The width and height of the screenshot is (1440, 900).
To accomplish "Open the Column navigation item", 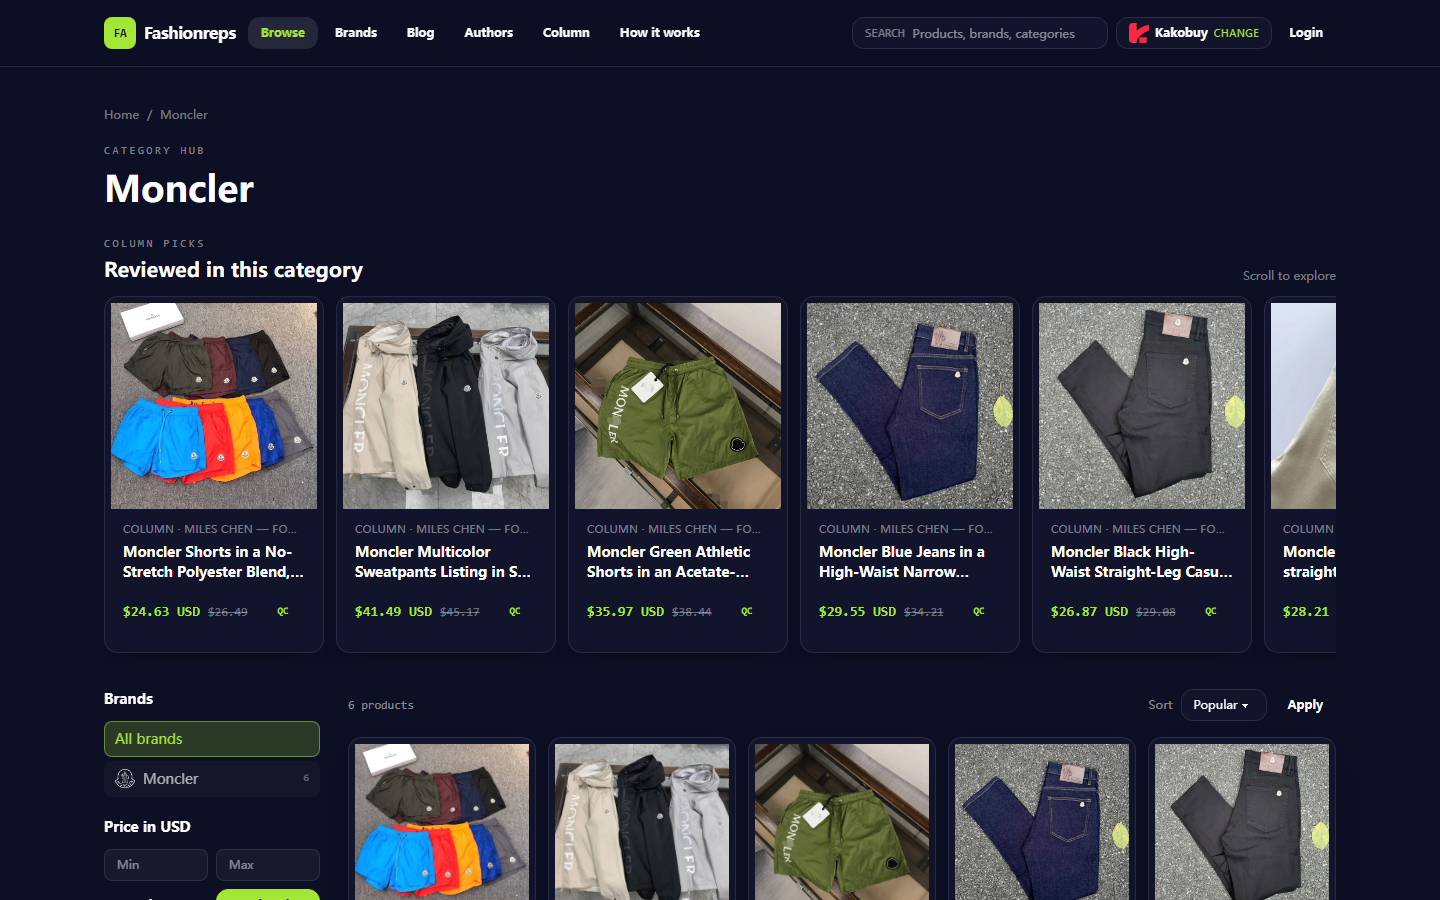I will pos(566,33).
